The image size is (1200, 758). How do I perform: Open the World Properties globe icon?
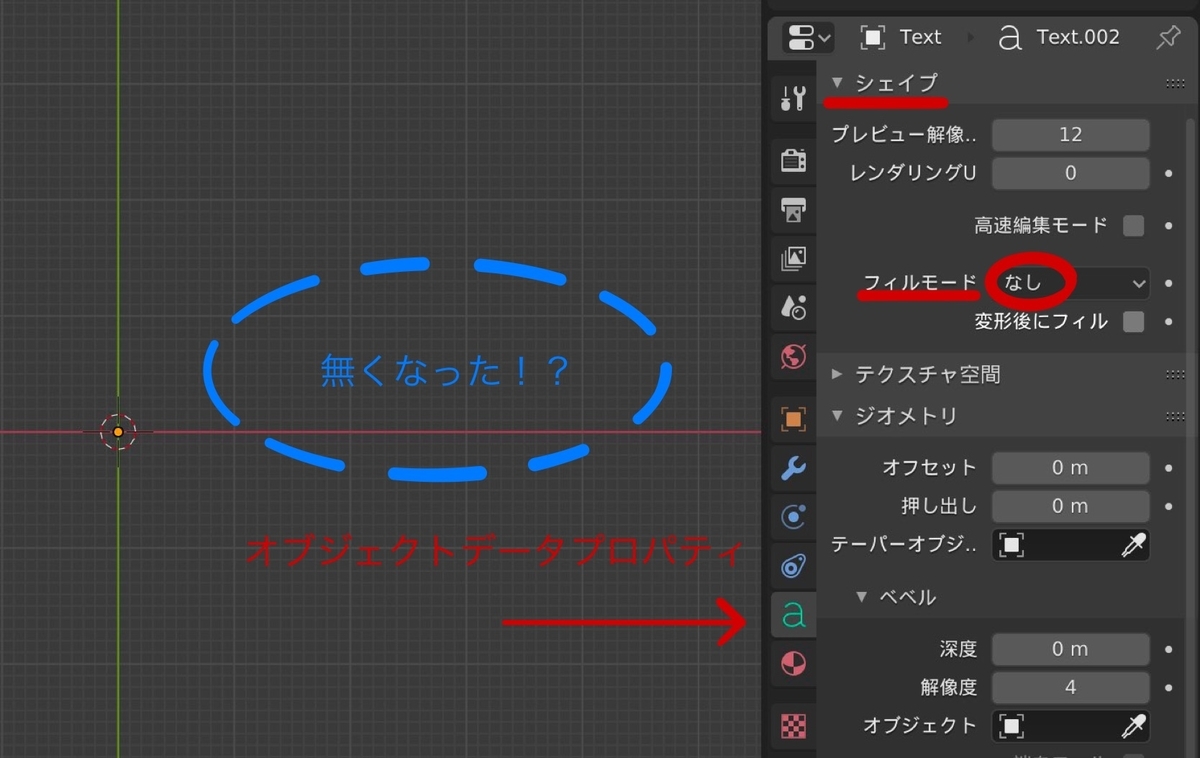coord(793,356)
